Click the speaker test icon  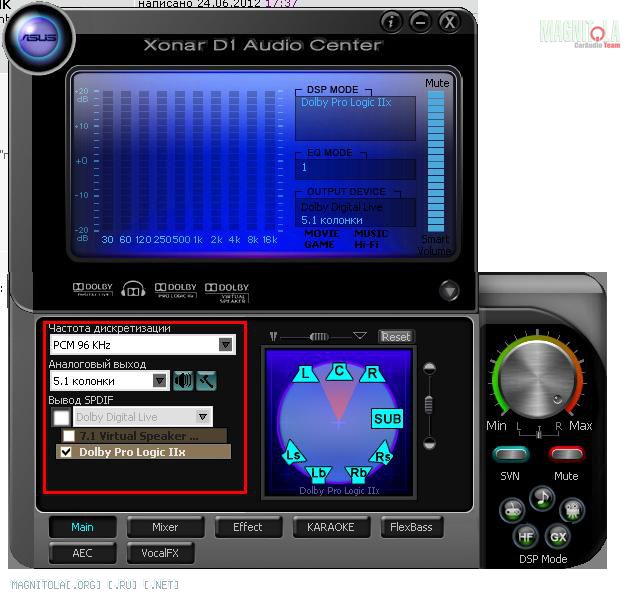click(x=183, y=381)
